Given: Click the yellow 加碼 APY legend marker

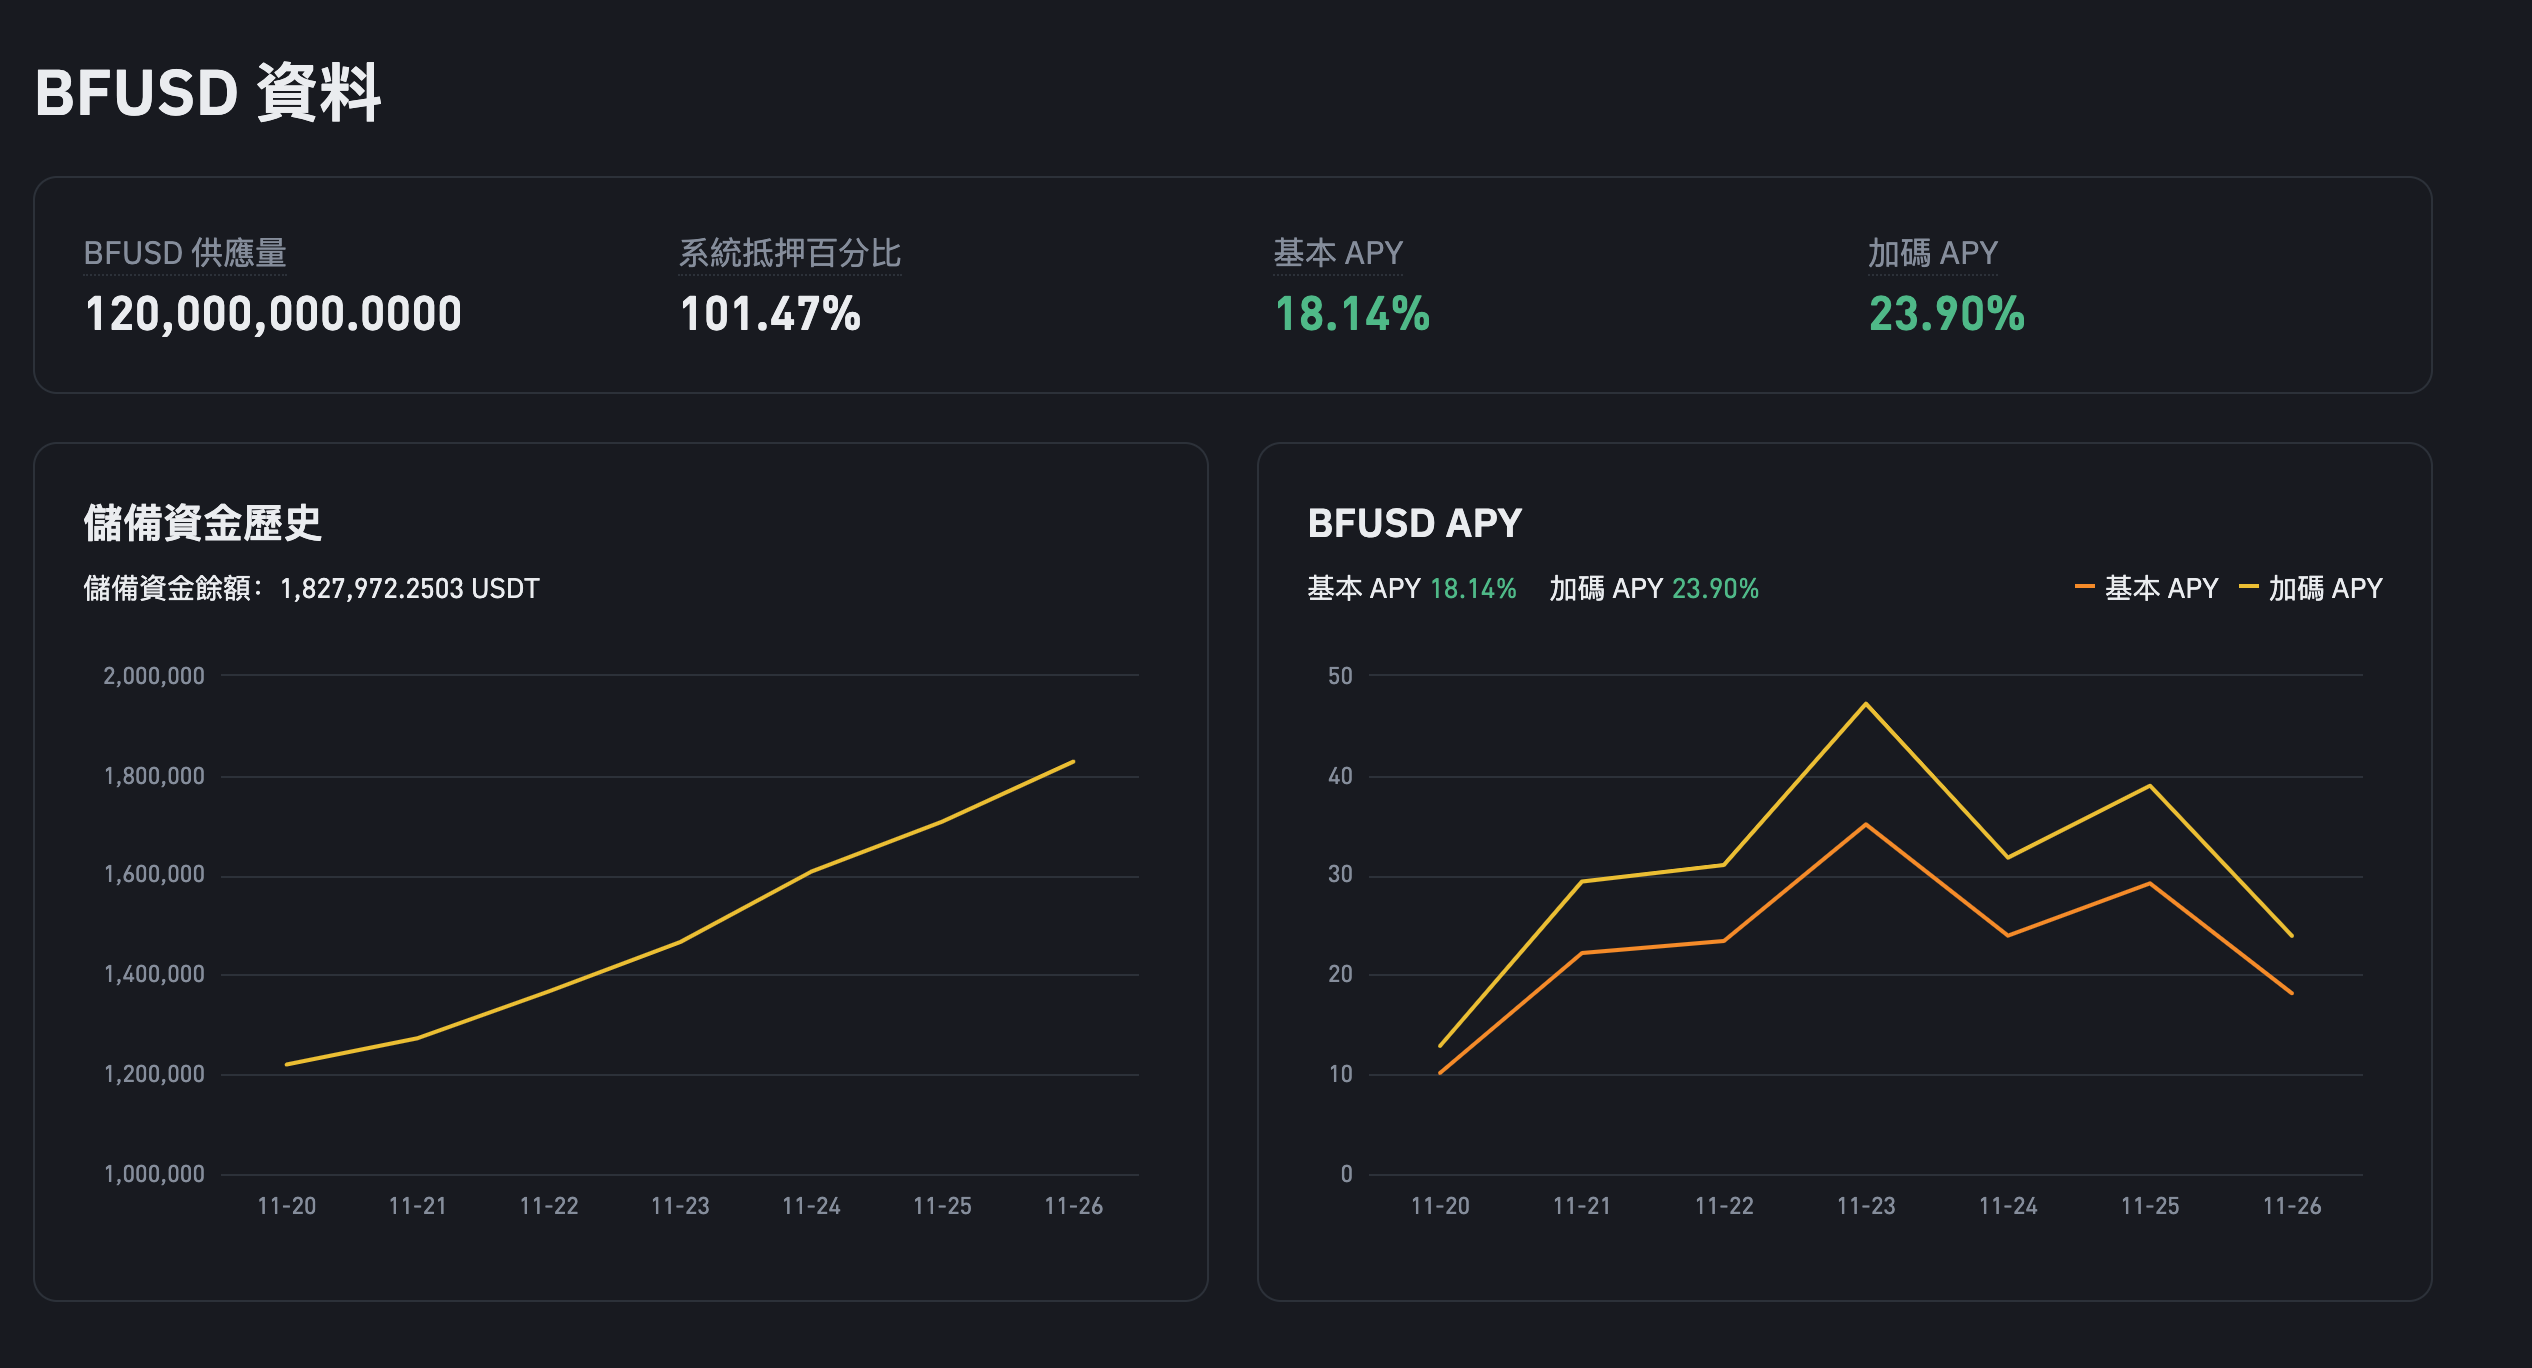Looking at the screenshot, I should point(2249,587).
